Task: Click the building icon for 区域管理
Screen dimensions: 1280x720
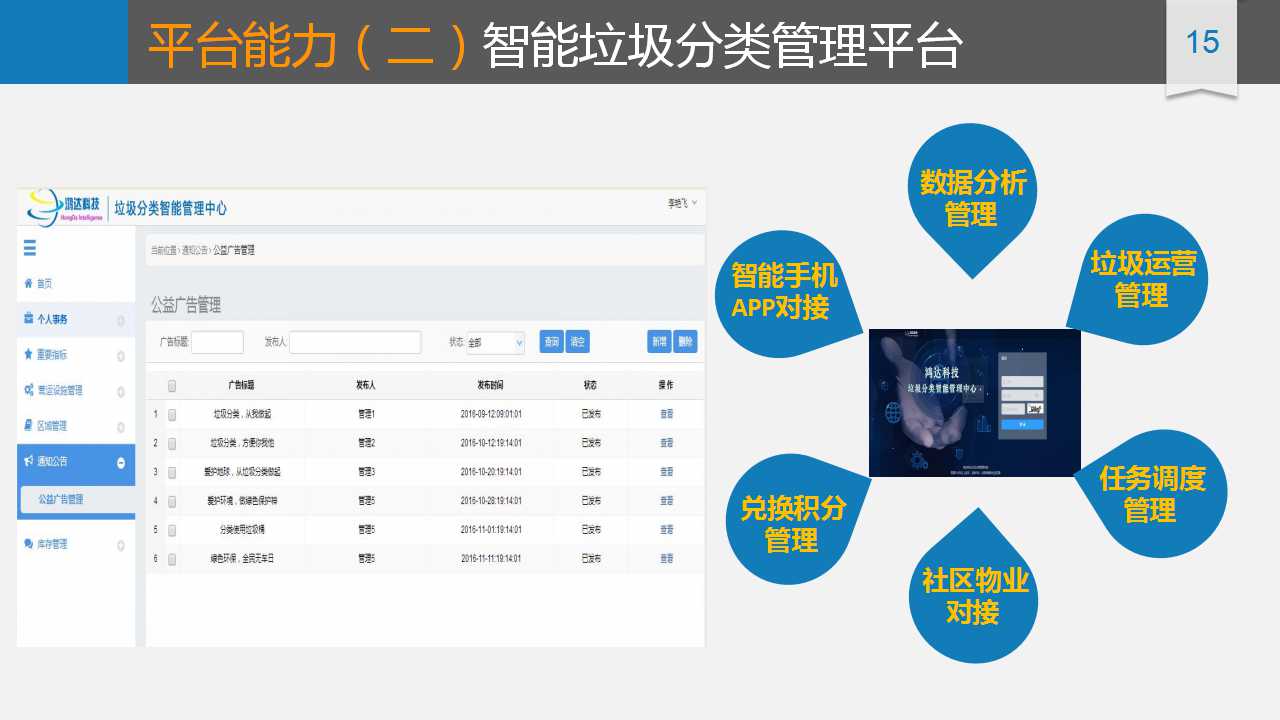Action: pyautogui.click(x=28, y=426)
